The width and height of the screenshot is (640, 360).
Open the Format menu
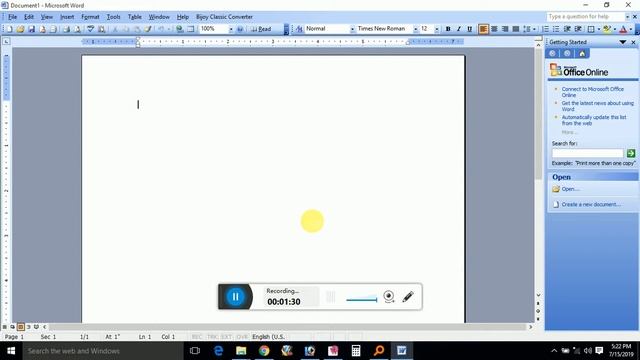pyautogui.click(x=90, y=17)
